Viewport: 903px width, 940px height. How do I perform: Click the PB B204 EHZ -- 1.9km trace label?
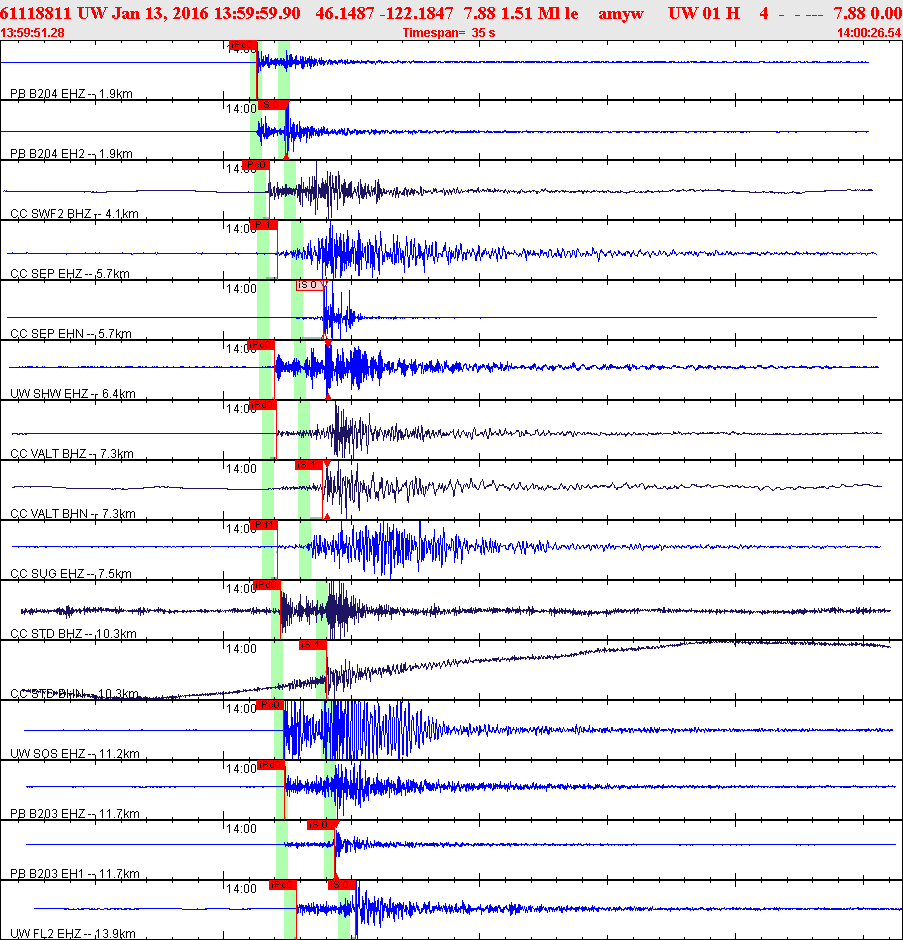pyautogui.click(x=71, y=94)
